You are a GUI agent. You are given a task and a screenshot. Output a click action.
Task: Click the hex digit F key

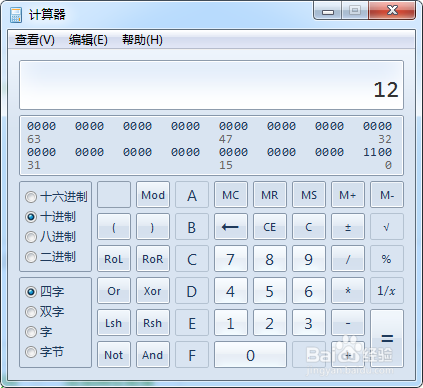pyautogui.click(x=192, y=355)
